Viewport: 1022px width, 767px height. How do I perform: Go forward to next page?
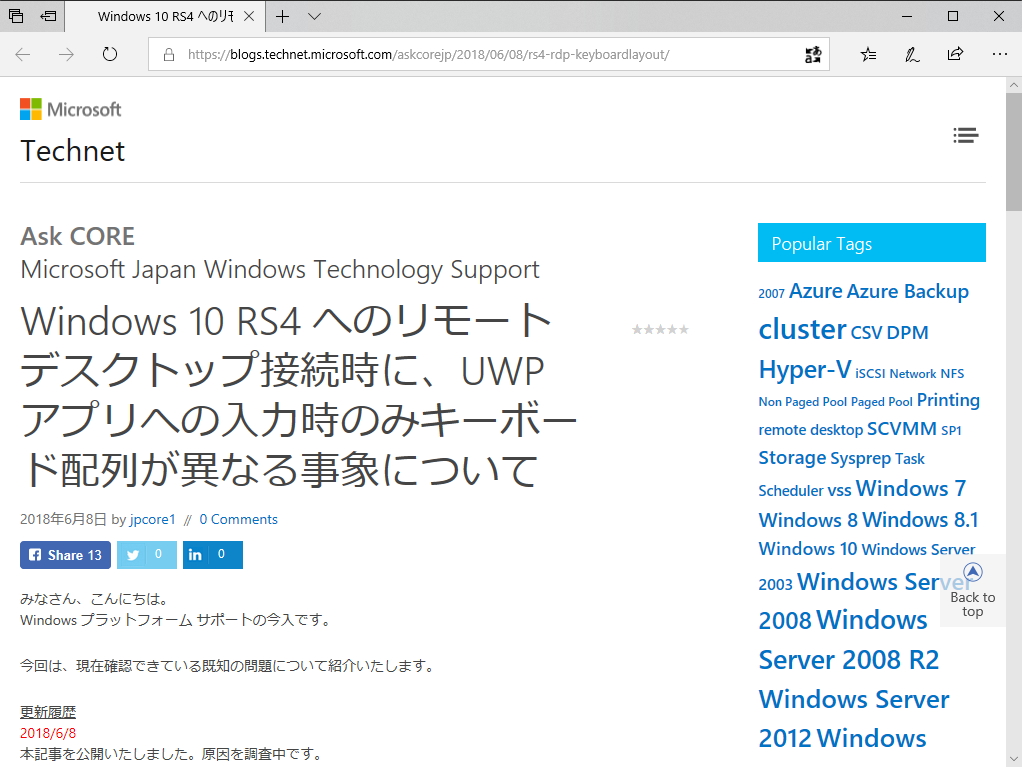[x=66, y=54]
